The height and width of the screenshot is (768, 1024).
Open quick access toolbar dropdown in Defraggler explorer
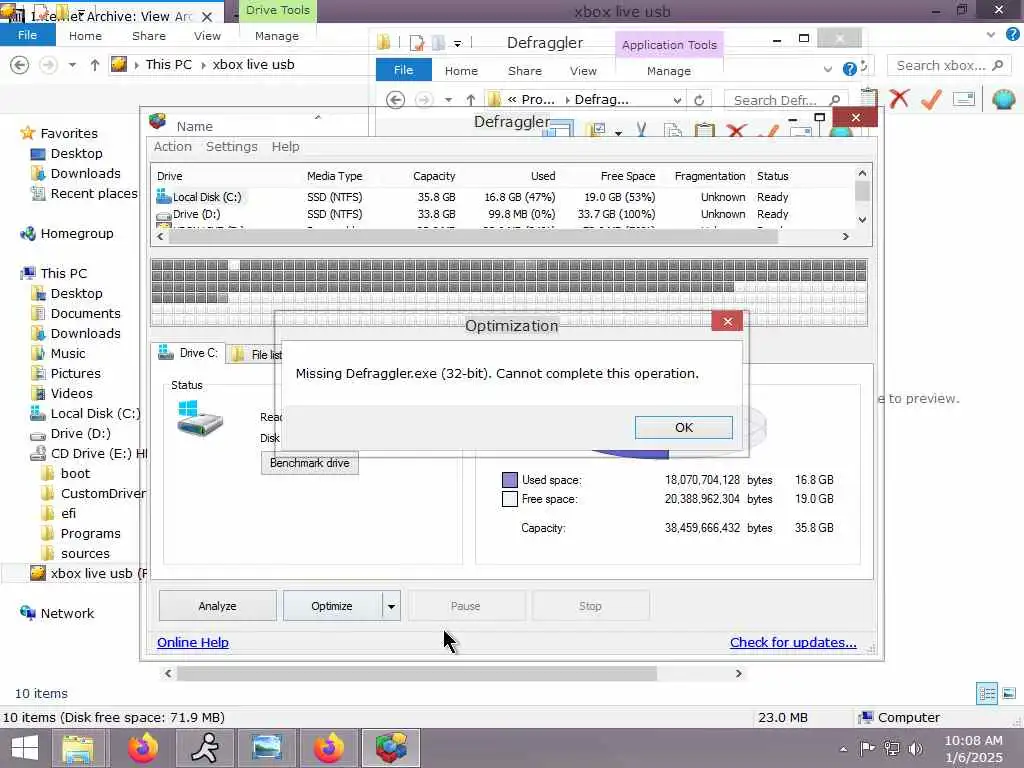458,44
